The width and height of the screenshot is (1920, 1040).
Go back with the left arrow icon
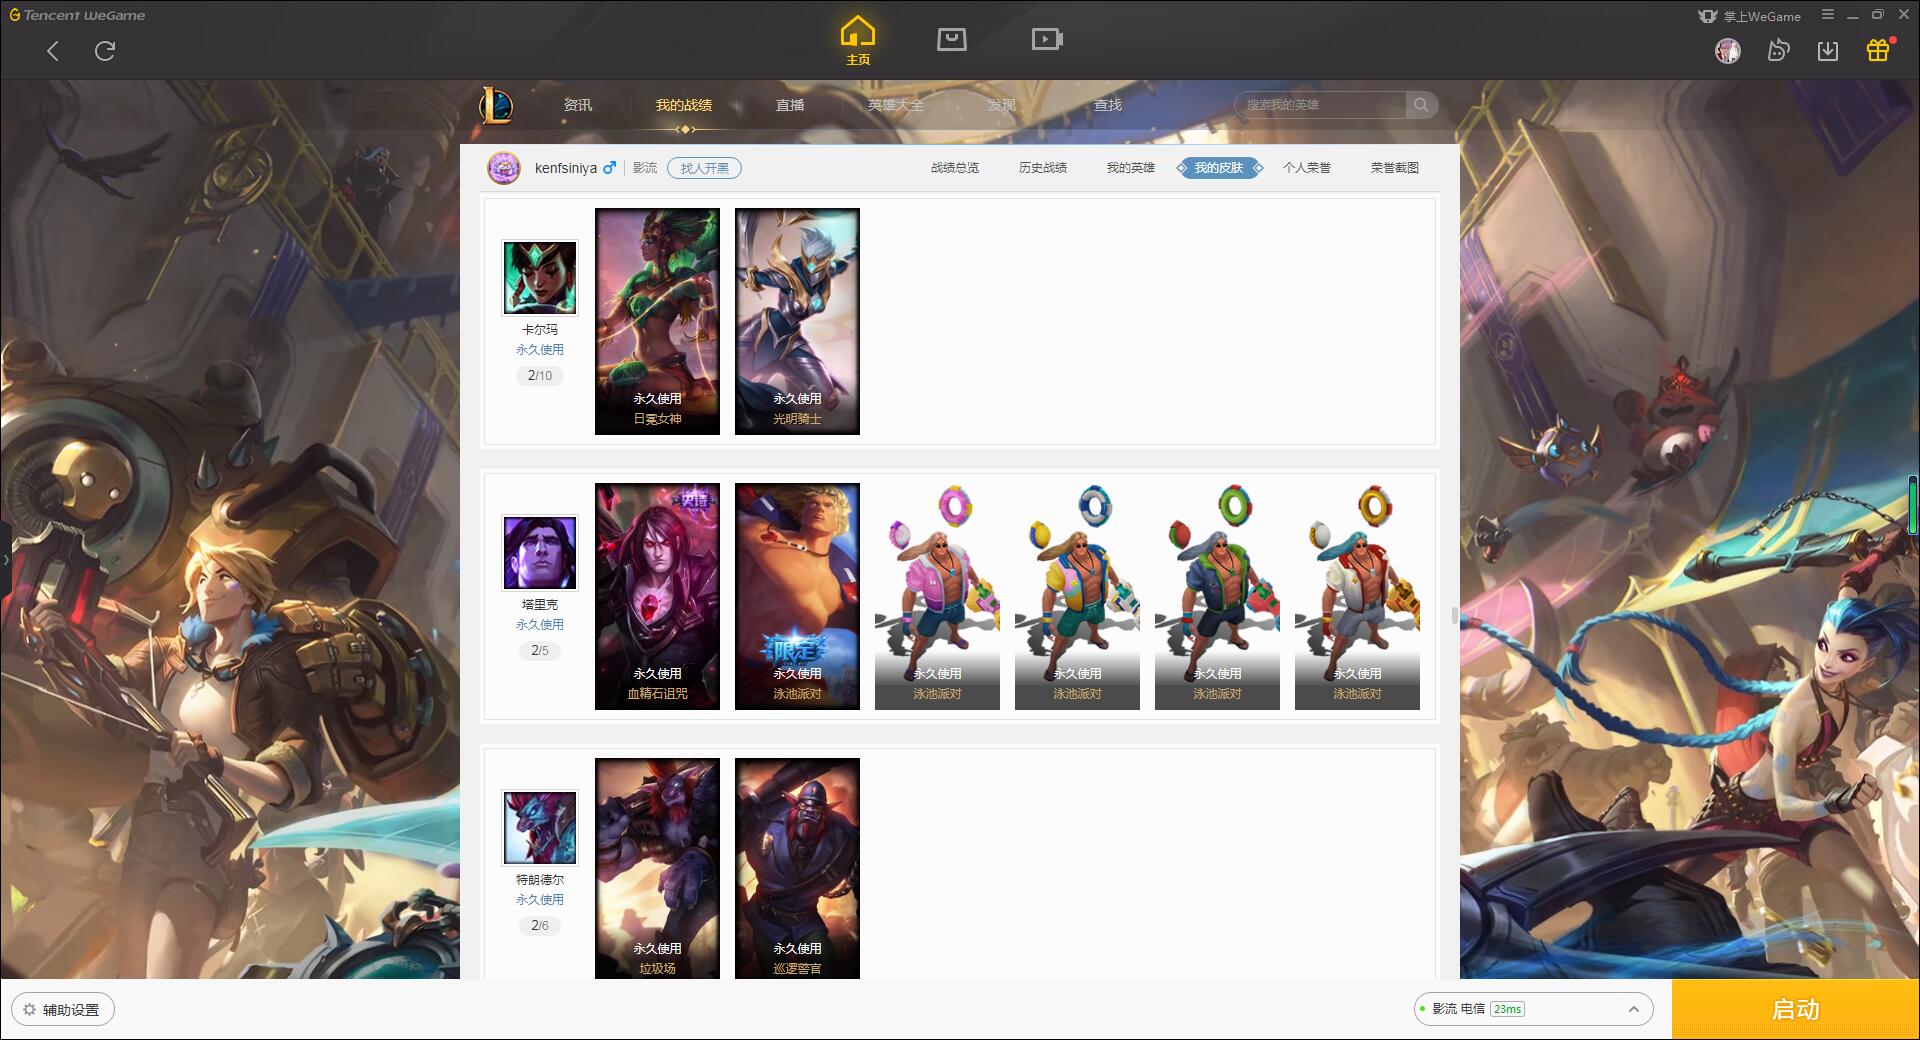pyautogui.click(x=53, y=51)
